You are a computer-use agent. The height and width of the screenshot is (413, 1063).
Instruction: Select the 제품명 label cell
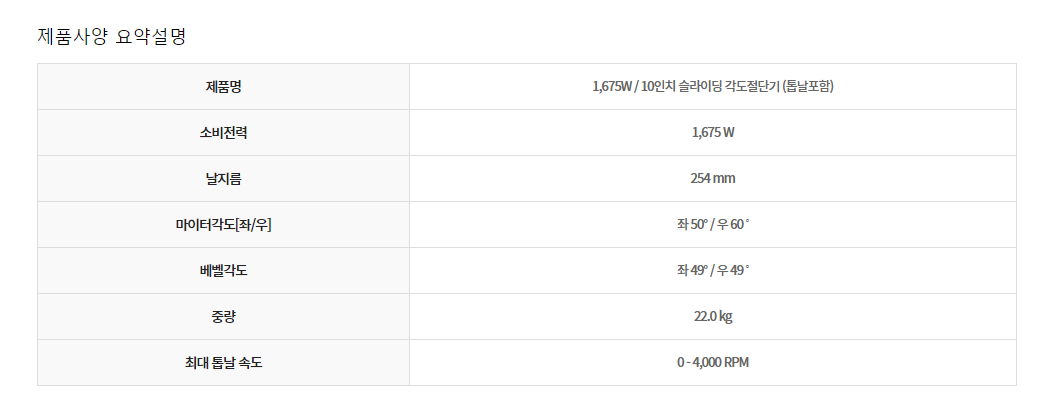223,87
